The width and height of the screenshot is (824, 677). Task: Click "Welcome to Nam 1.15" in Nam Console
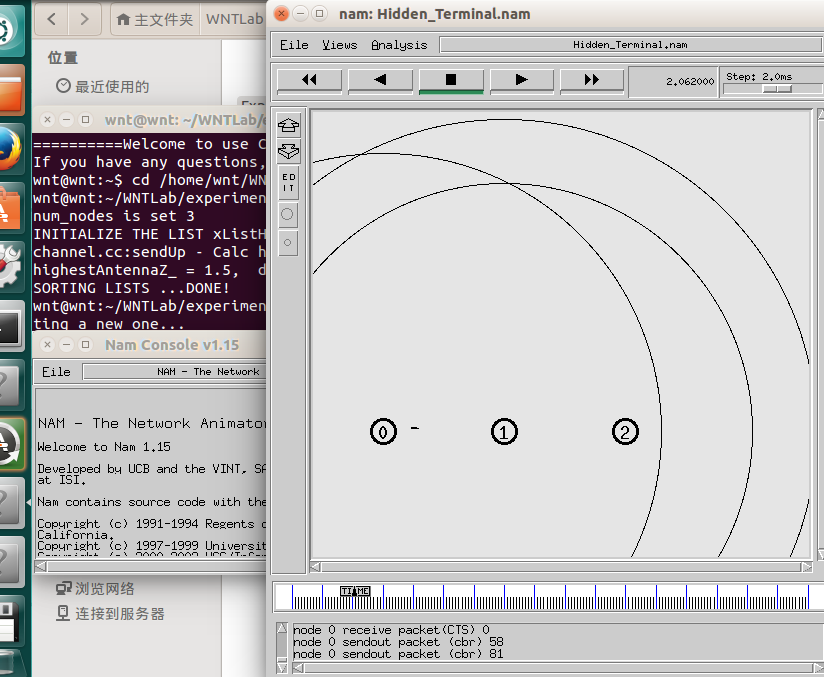pyautogui.click(x=104, y=447)
